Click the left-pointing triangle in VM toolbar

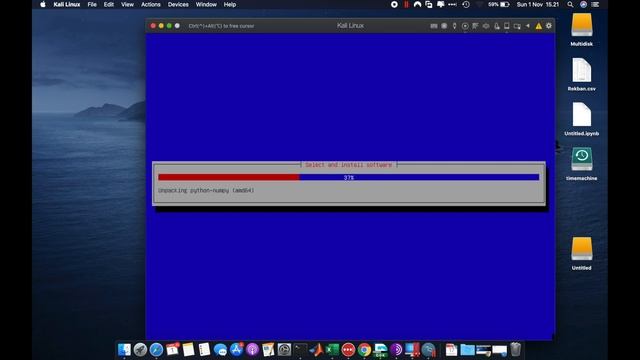click(x=528, y=26)
